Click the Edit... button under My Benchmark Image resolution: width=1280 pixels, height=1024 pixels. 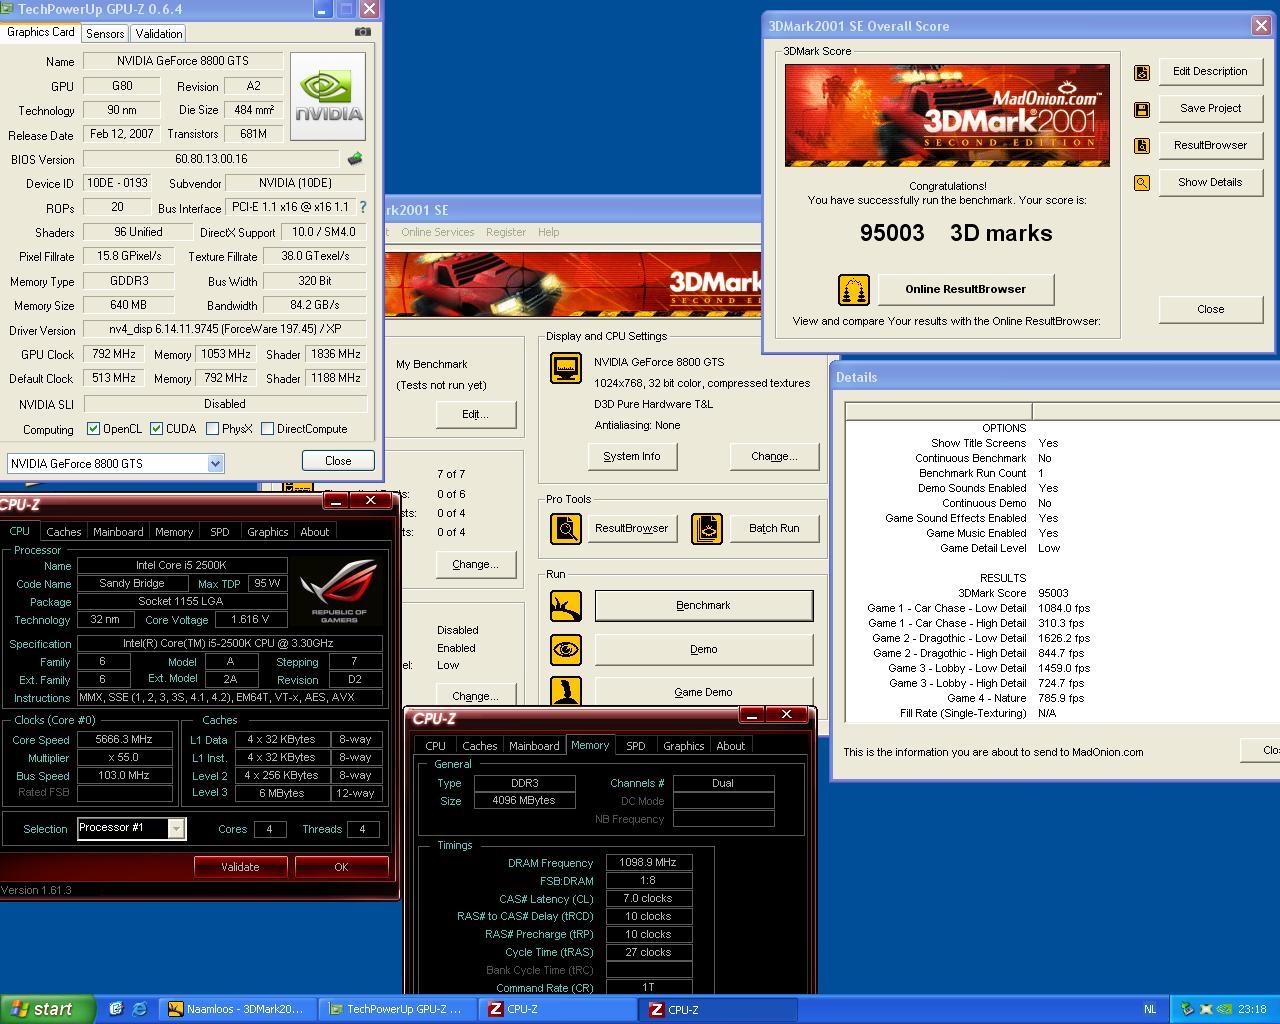(x=475, y=414)
